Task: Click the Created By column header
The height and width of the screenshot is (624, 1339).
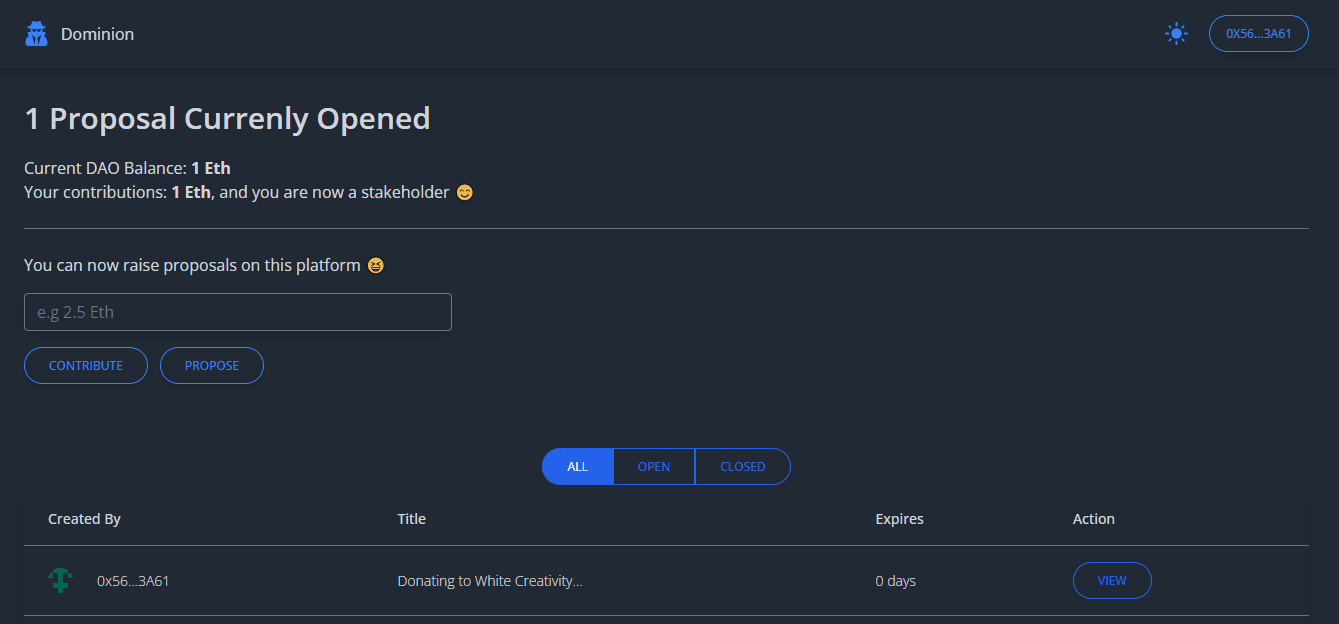Action: tap(84, 518)
